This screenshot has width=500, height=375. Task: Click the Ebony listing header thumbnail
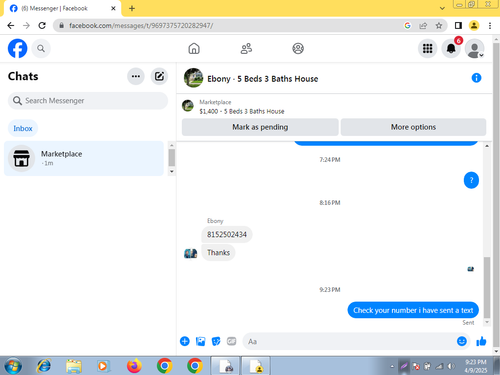click(x=193, y=78)
